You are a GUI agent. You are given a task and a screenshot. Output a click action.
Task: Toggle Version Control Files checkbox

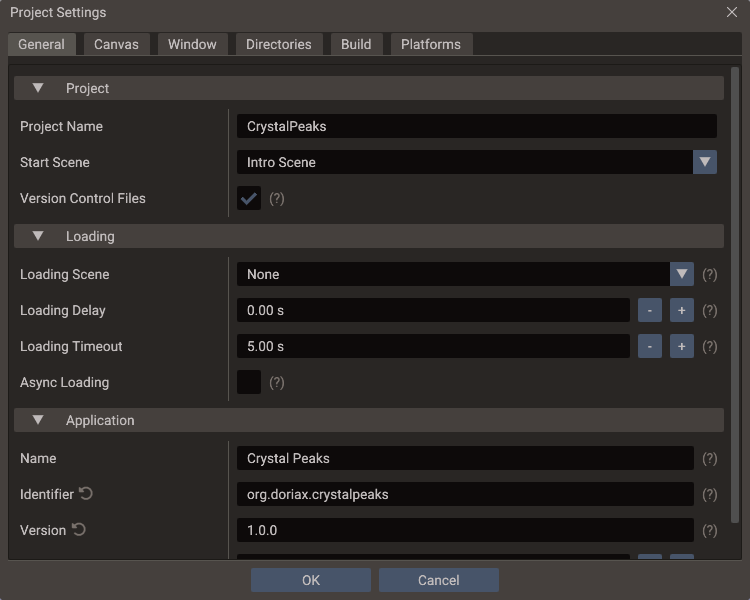[249, 198]
